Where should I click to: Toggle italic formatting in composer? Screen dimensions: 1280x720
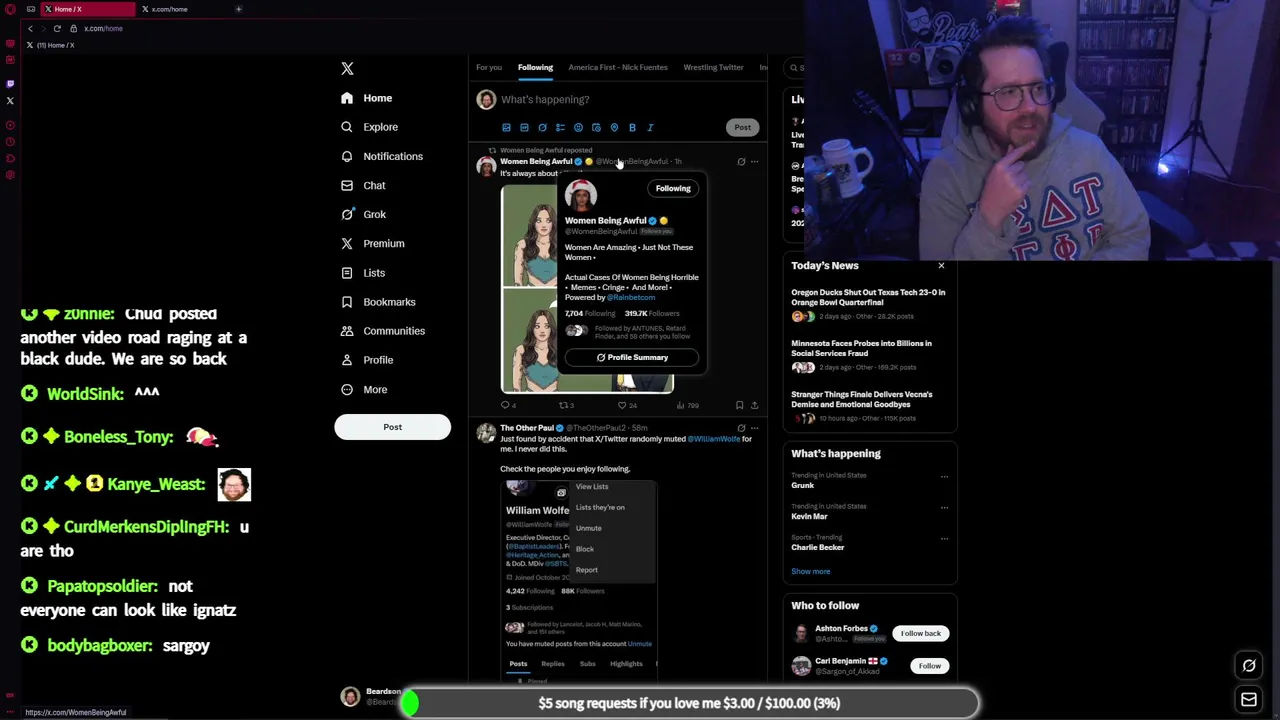click(650, 128)
